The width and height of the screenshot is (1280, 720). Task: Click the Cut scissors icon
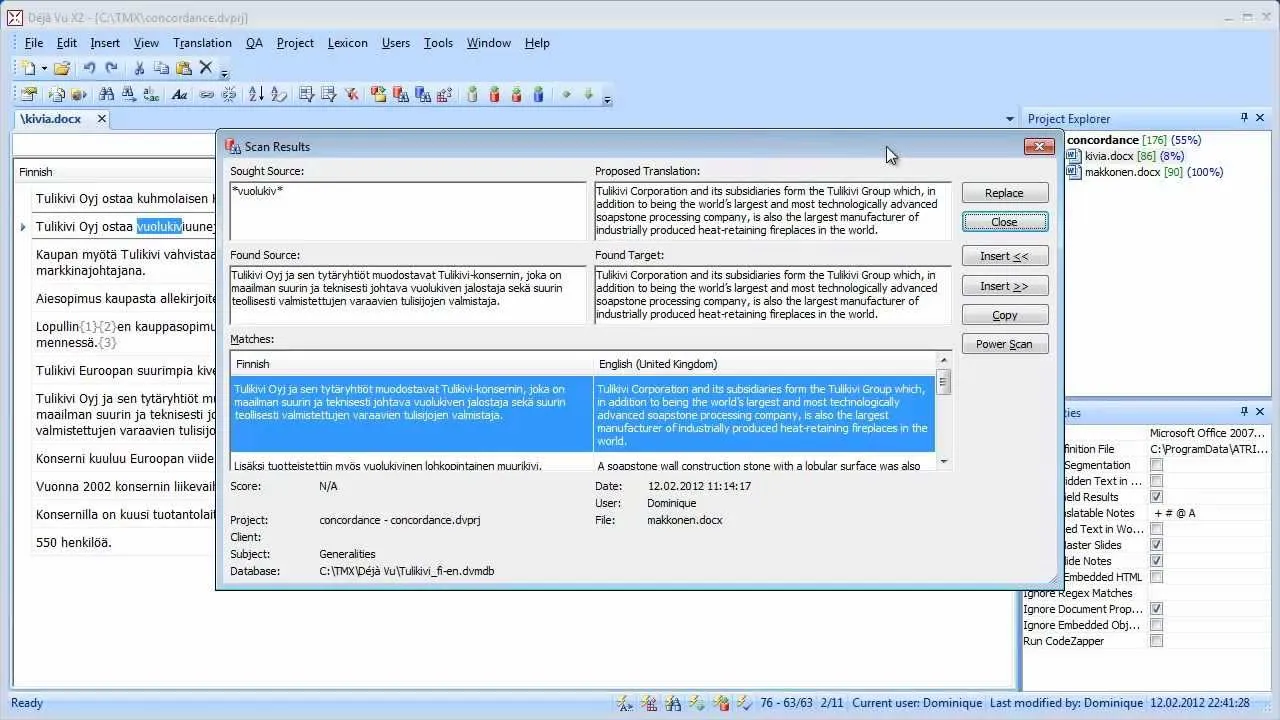pos(139,68)
